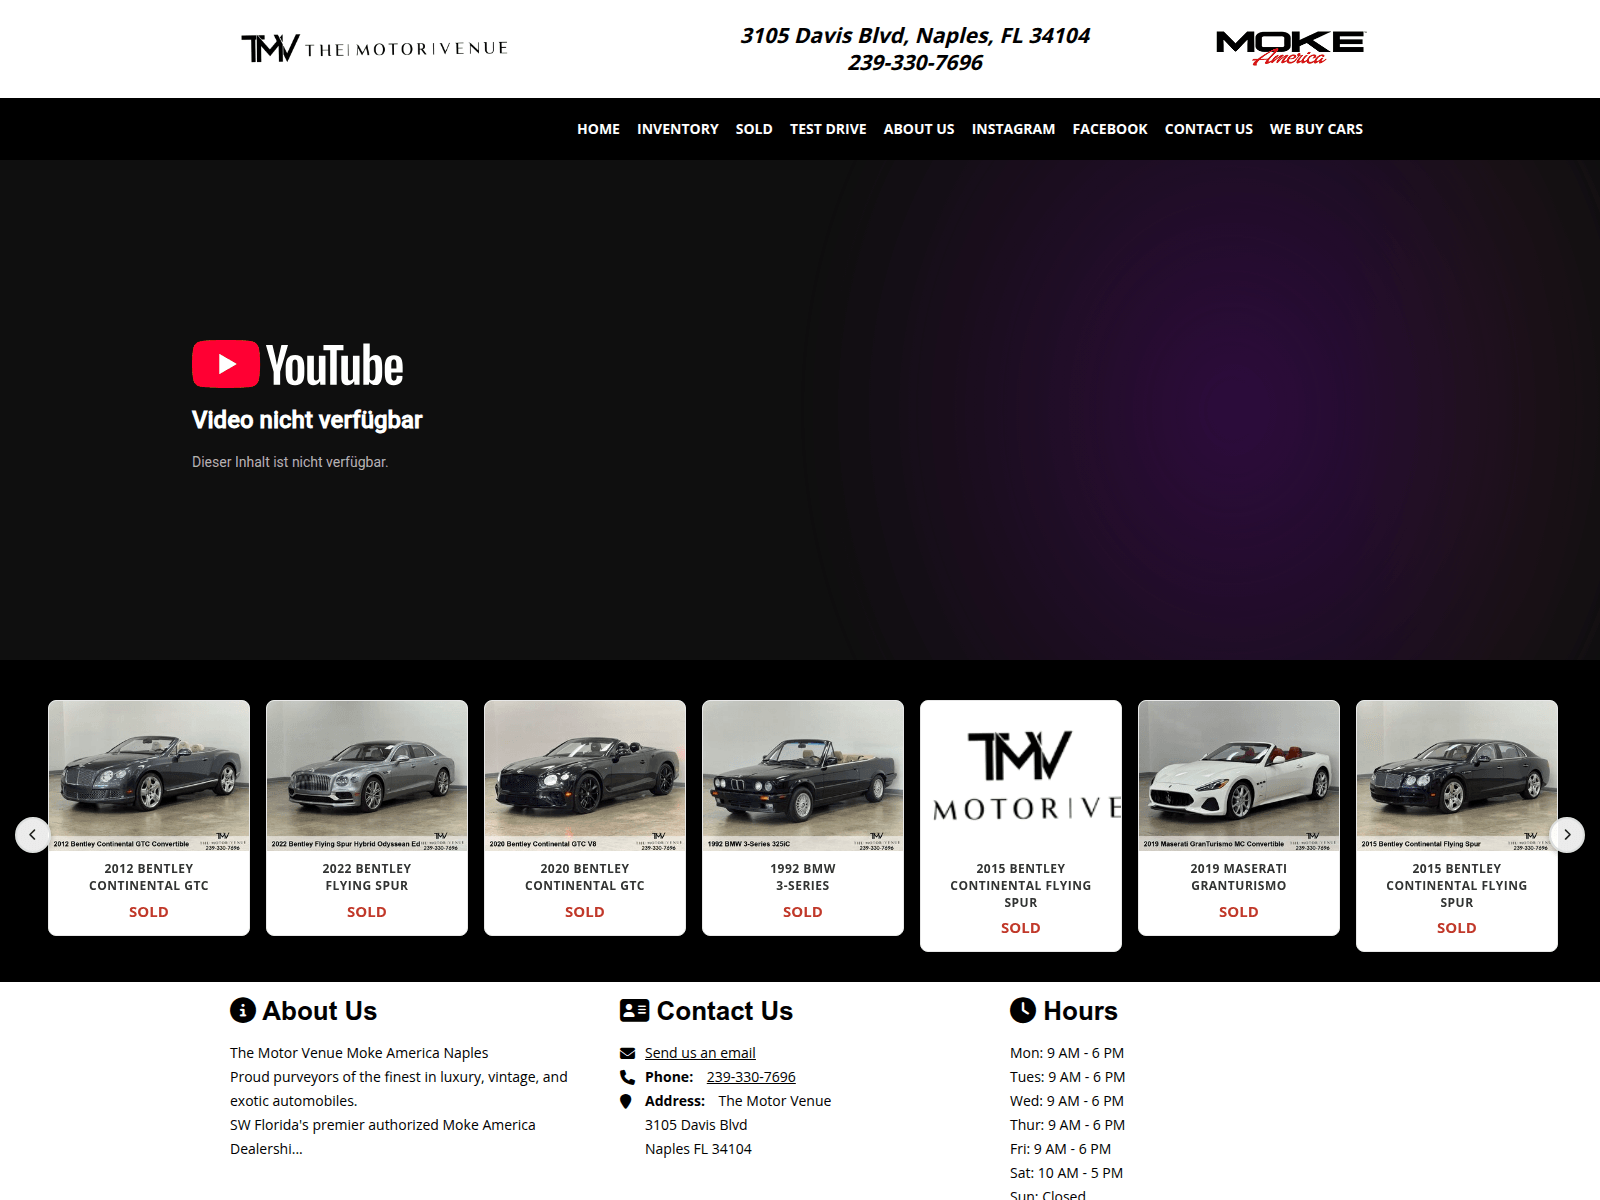Click the envelope email icon
1600x1200 pixels.
click(x=627, y=1053)
